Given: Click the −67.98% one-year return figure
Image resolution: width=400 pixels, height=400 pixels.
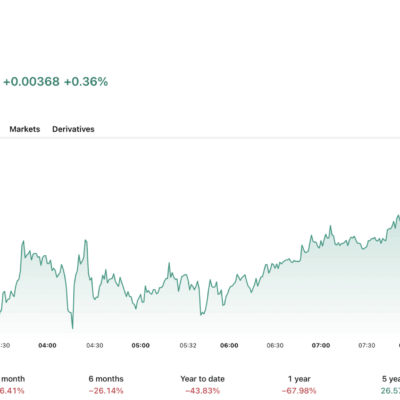Looking at the screenshot, I should pos(299,390).
